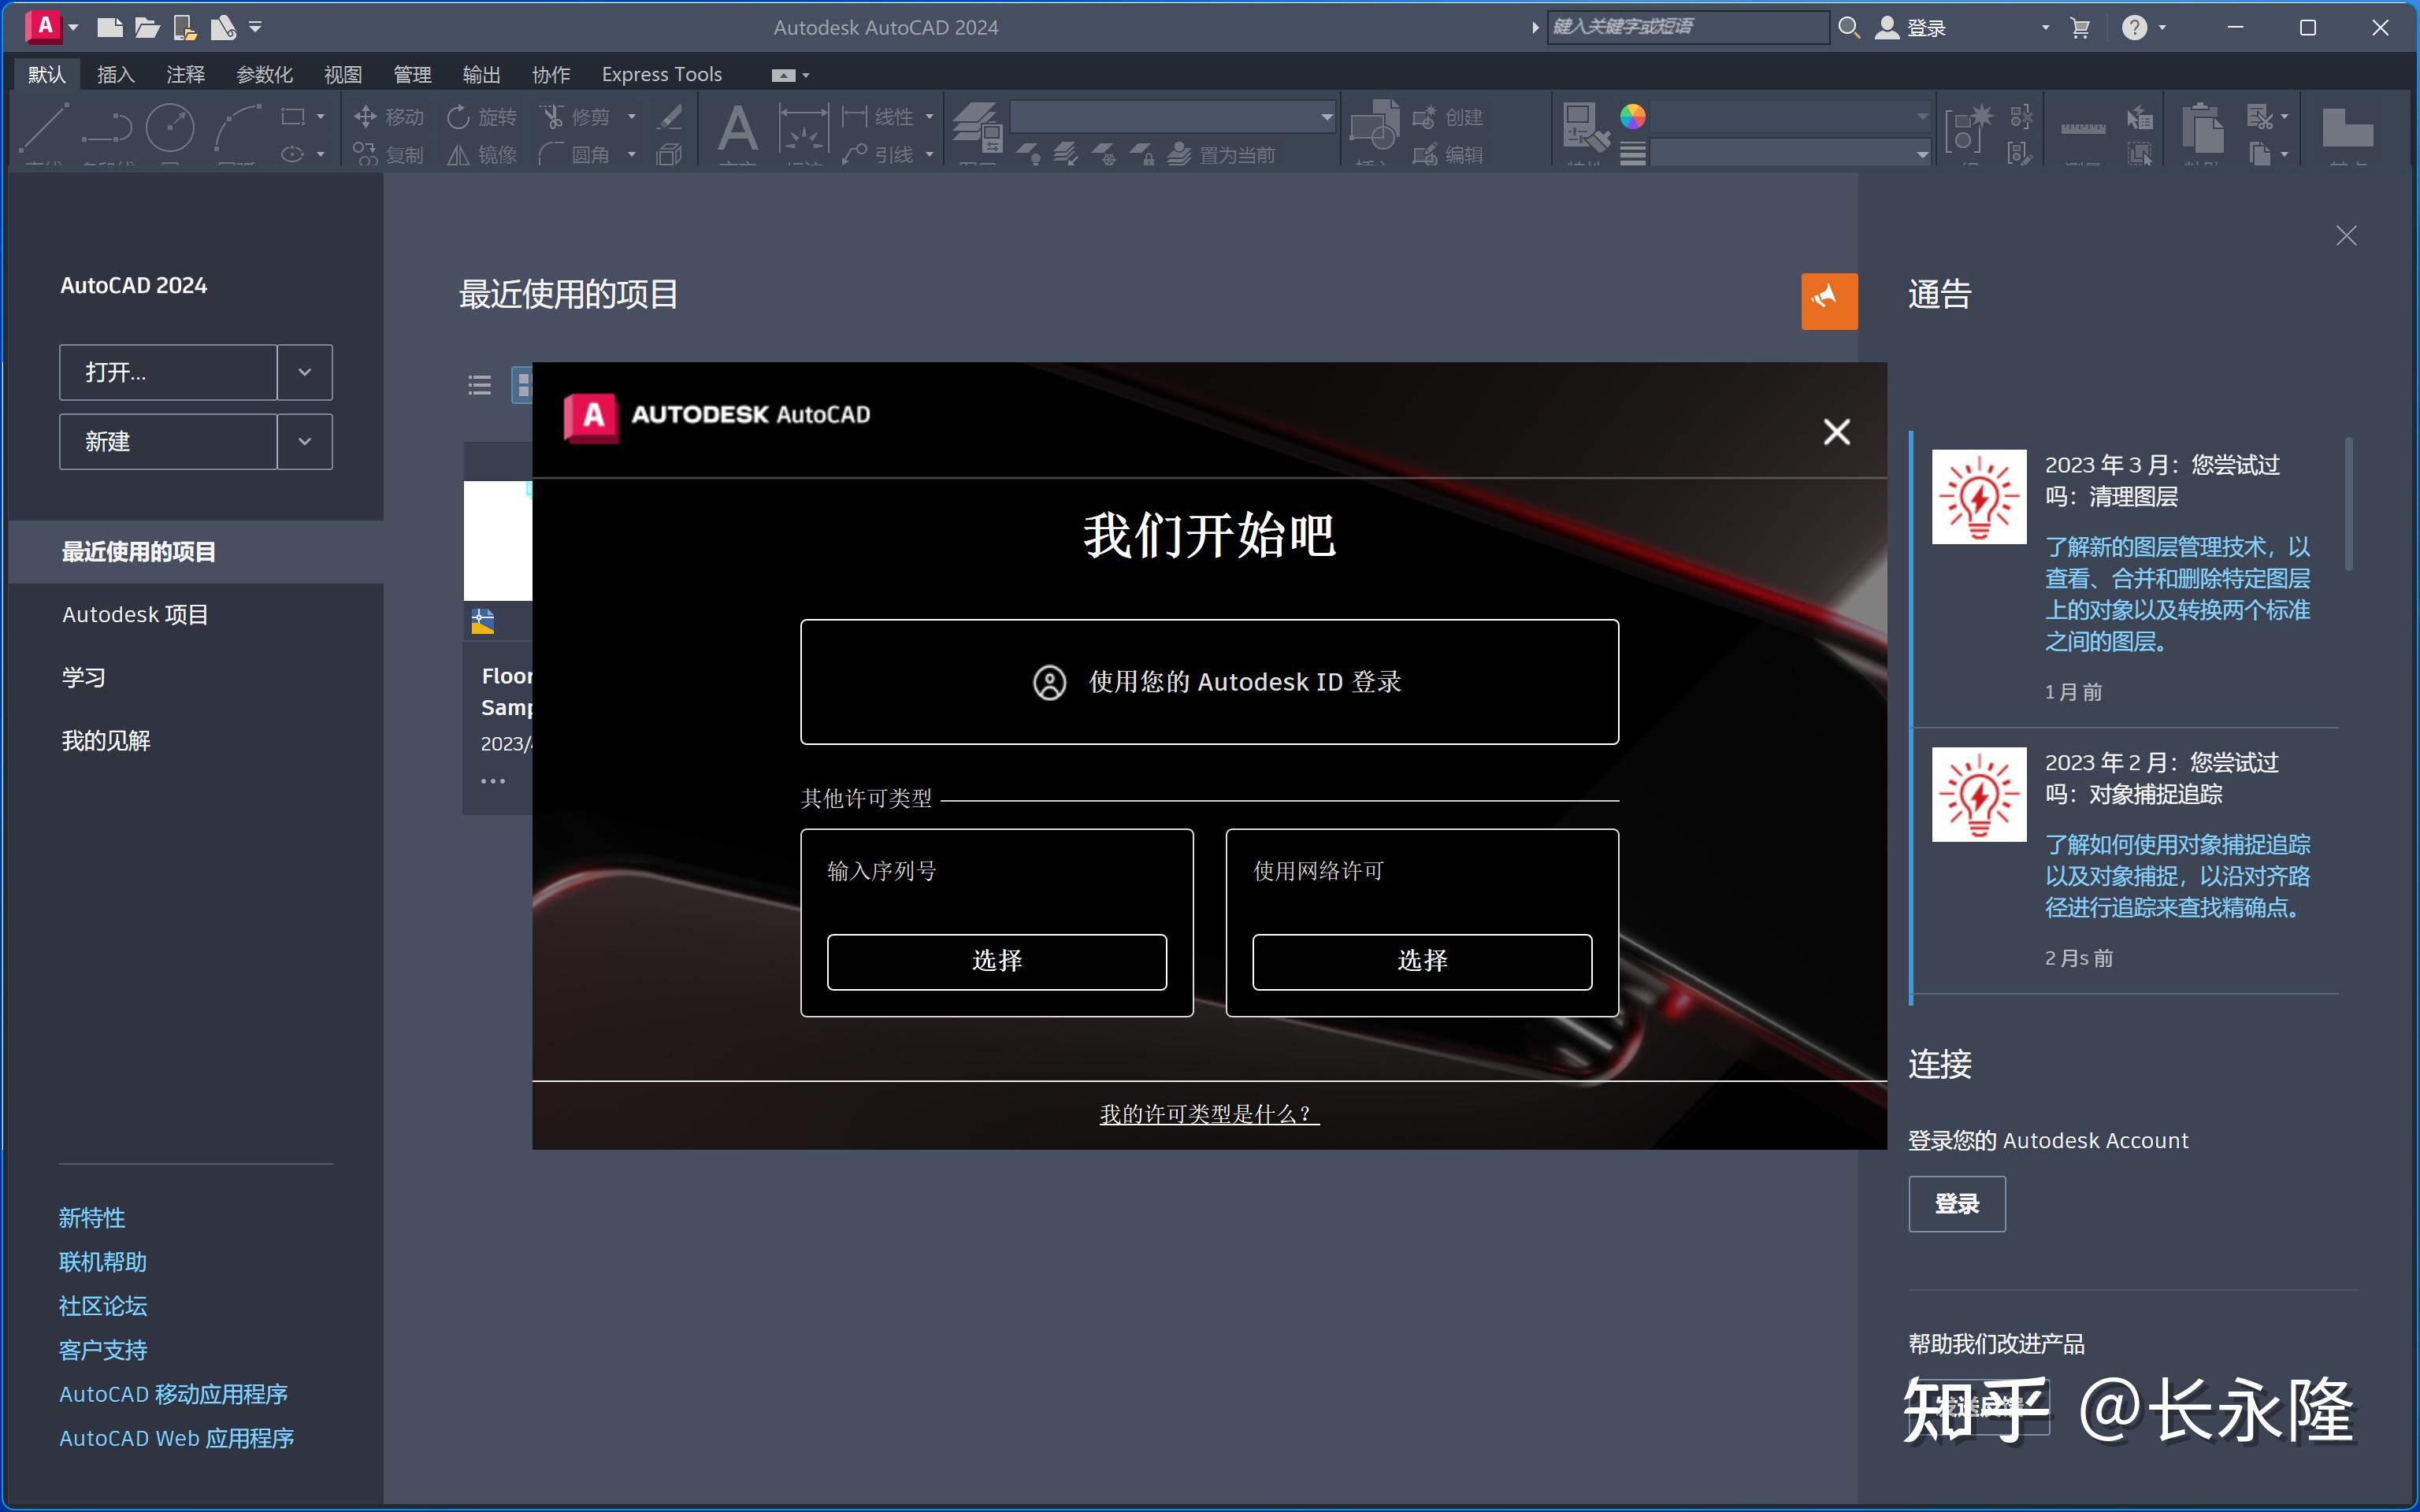Close the 我们开始吧 license dialog
This screenshot has height=1512, width=2420.
[1837, 431]
